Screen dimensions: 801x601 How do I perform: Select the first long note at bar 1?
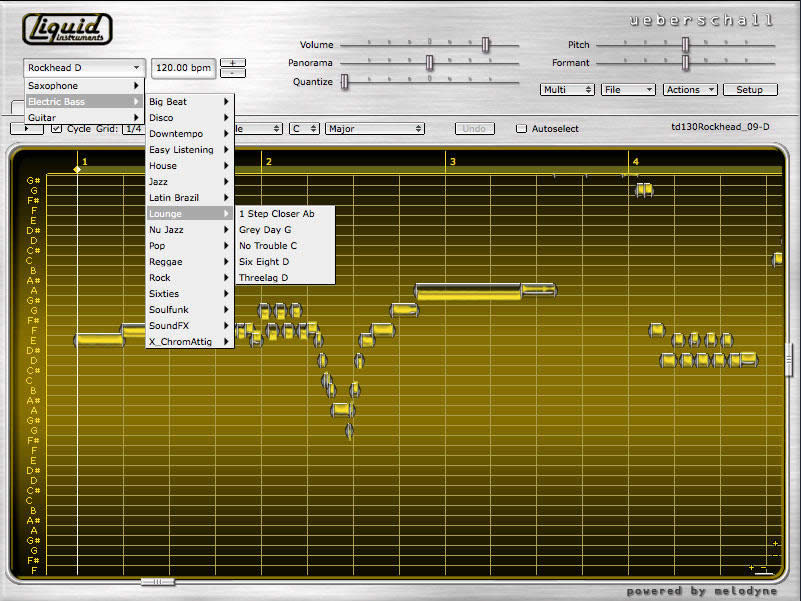tap(99, 340)
